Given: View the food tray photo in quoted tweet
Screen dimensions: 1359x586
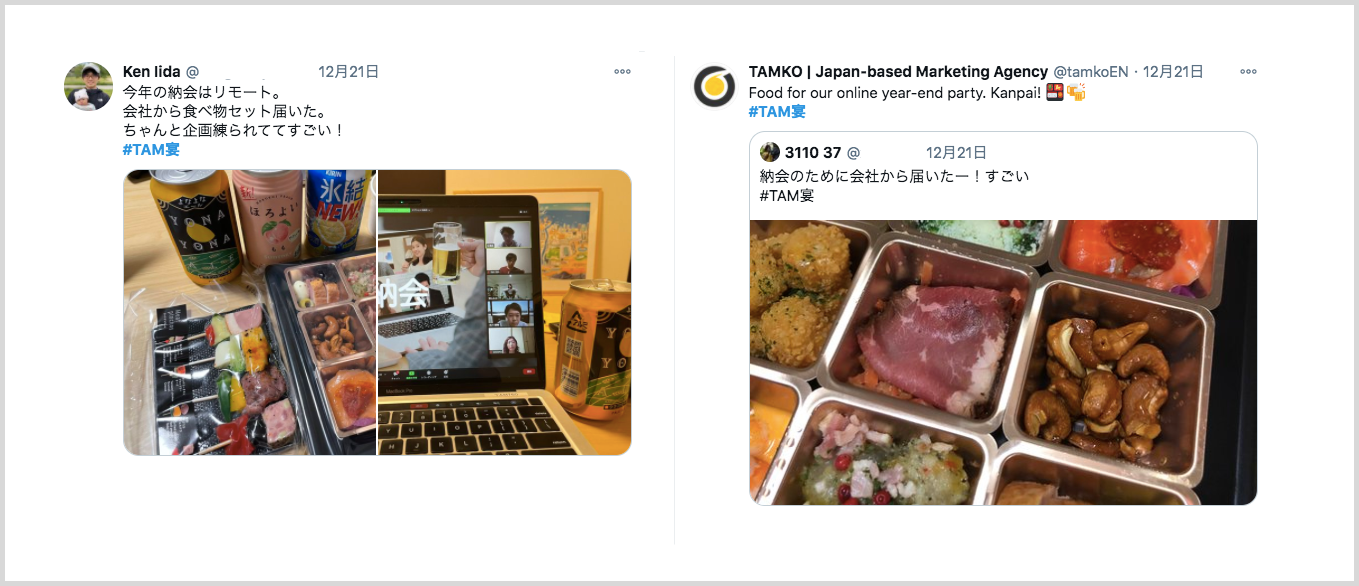Looking at the screenshot, I should click(x=1003, y=362).
